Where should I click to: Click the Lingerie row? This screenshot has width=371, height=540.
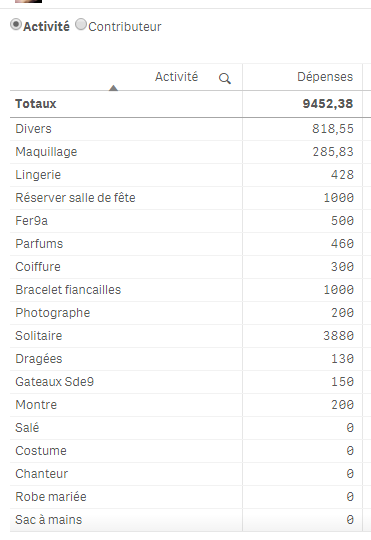[186, 175]
